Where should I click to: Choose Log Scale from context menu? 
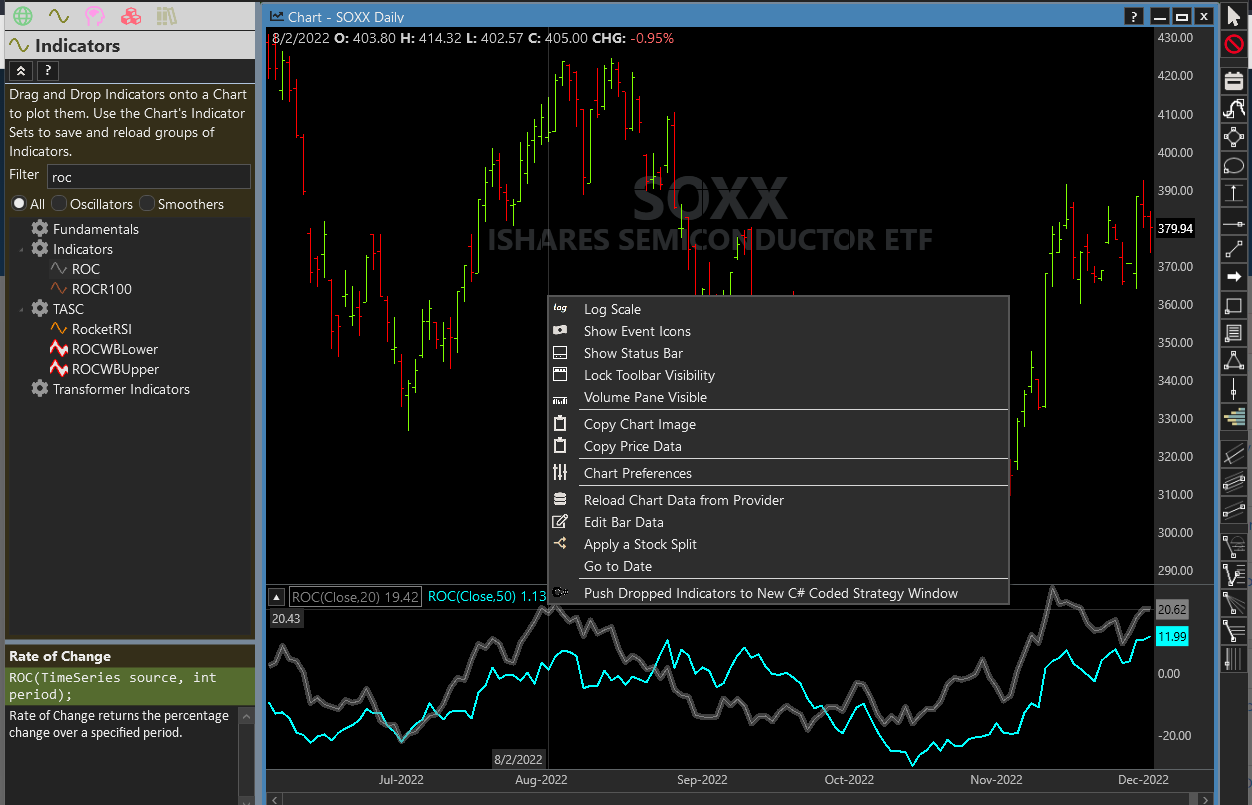point(612,309)
